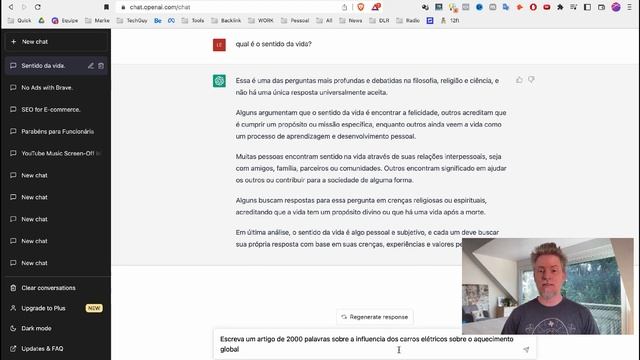Open the Radio bookmarks folder
This screenshot has width=640, height=360.
(x=408, y=20)
